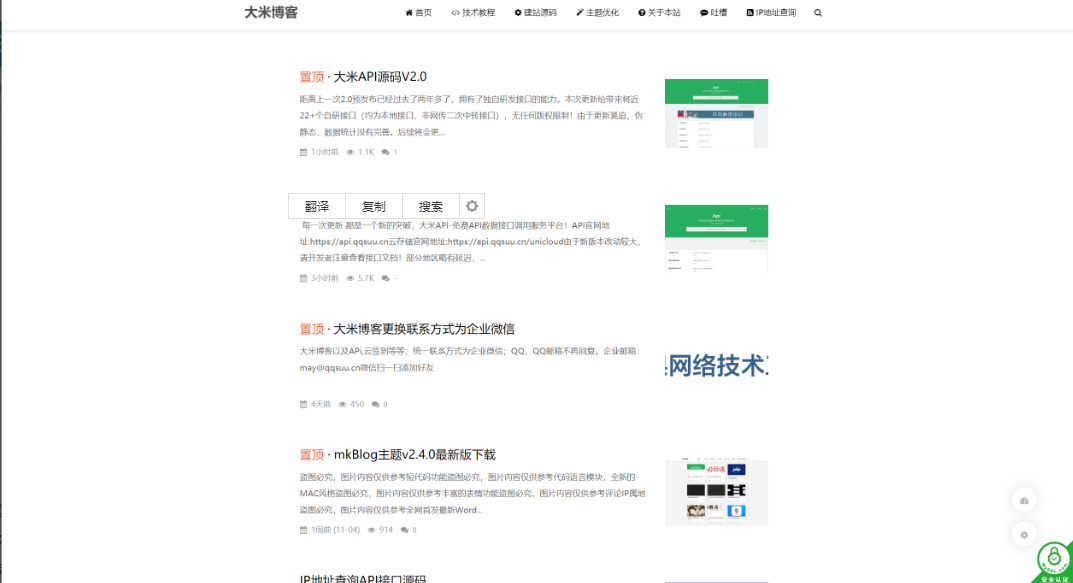Screen dimensions: 1073x583
Task: Click the floating settings gear at right edge
Action: (x=1024, y=535)
